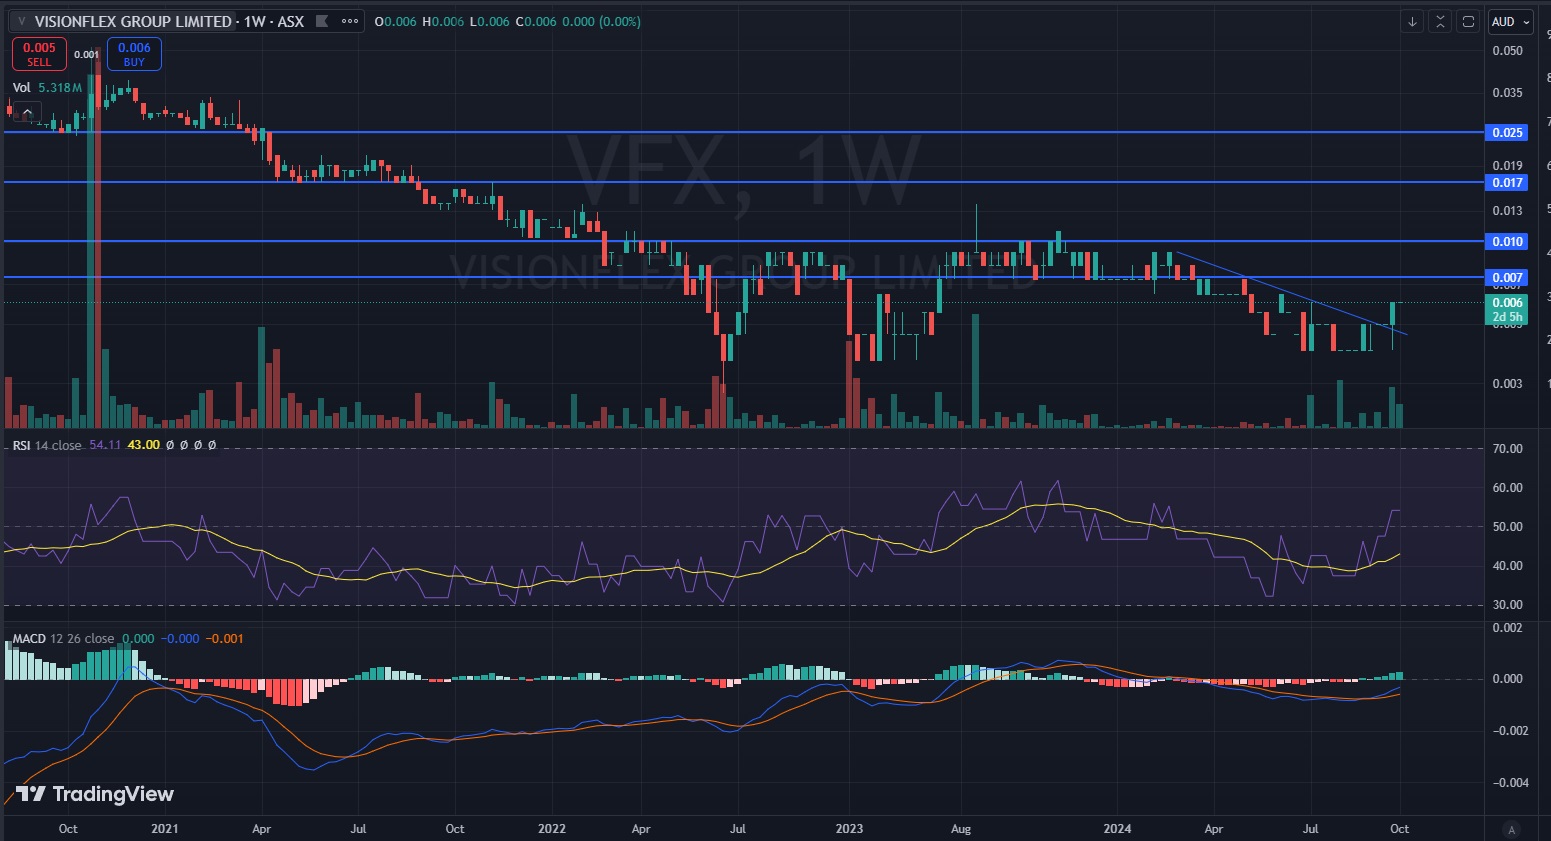Viewport: 1551px width, 841px height.
Task: Click the 0.025 blue price label
Action: [x=1507, y=132]
